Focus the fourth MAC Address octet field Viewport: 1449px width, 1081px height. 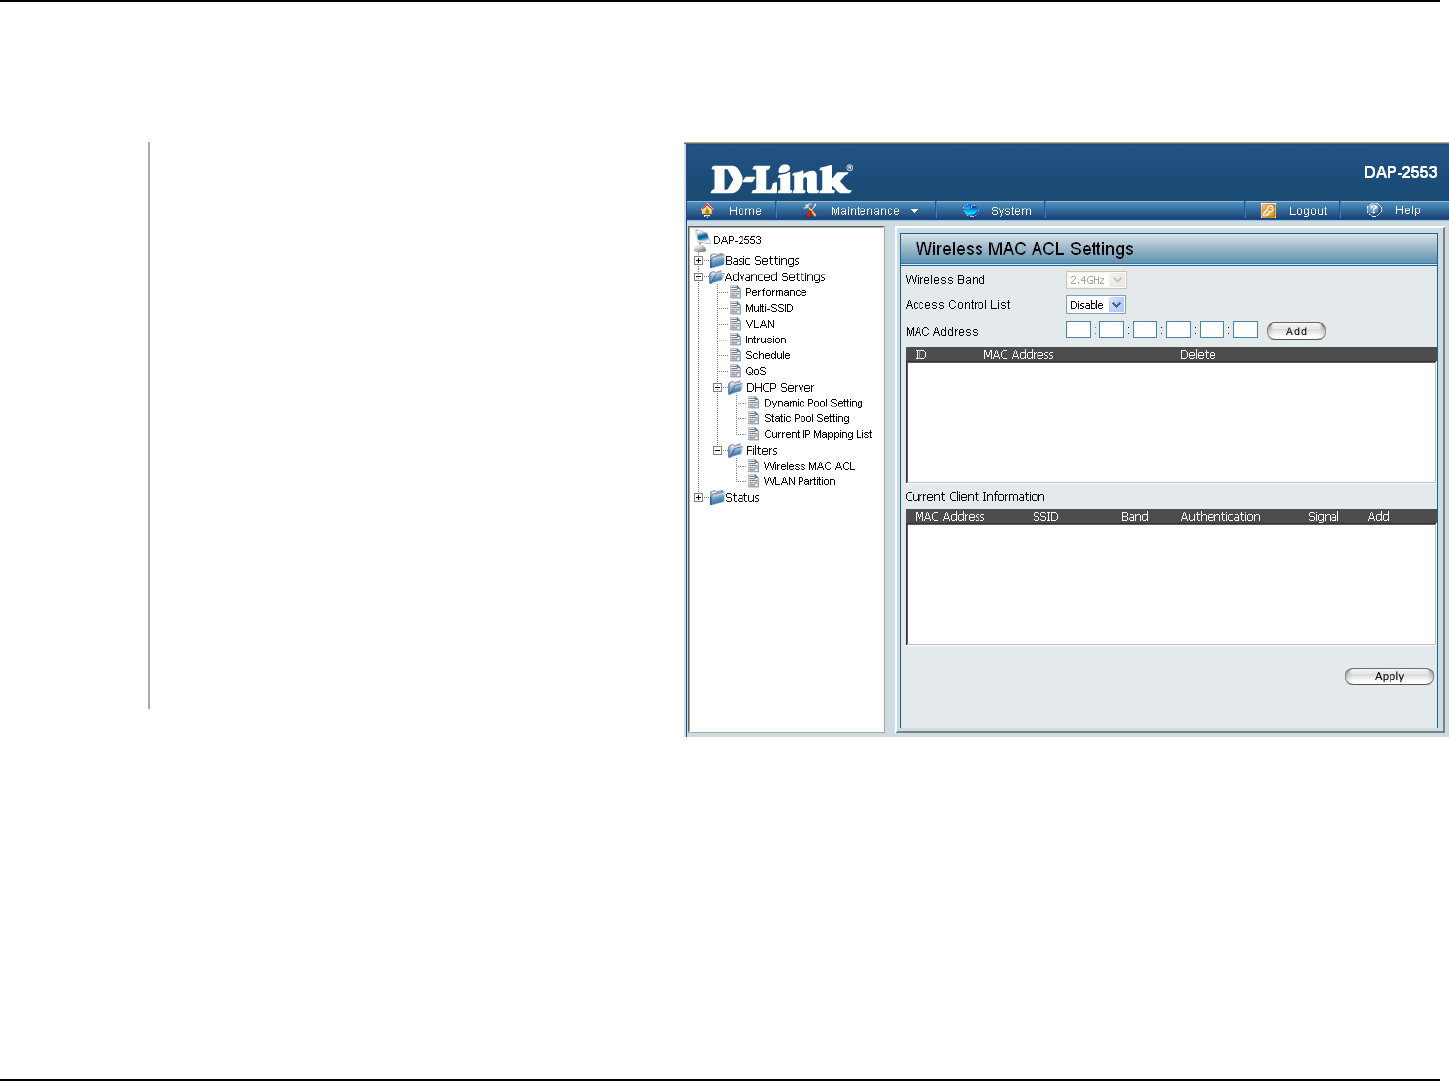1178,330
